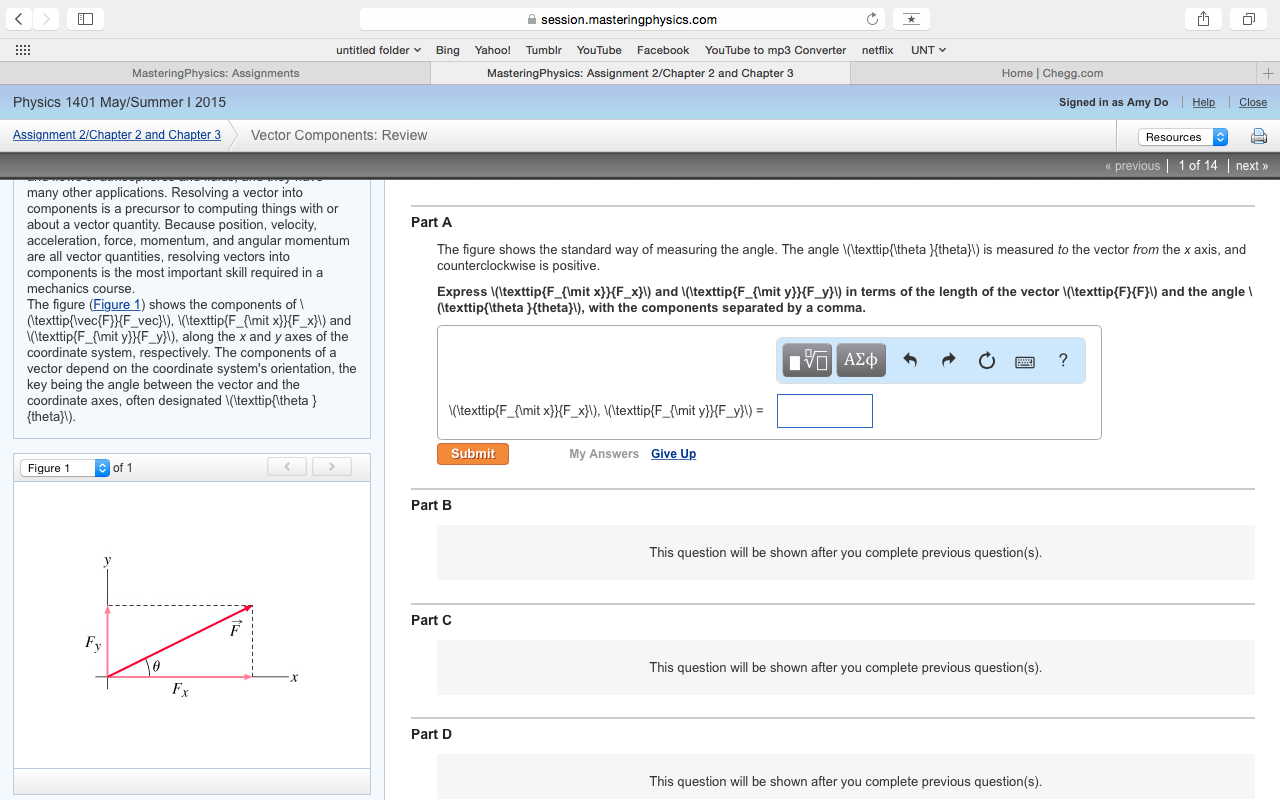Click the print icon near Resources
Screen dimensions: 1280x800
[x=1257, y=135]
